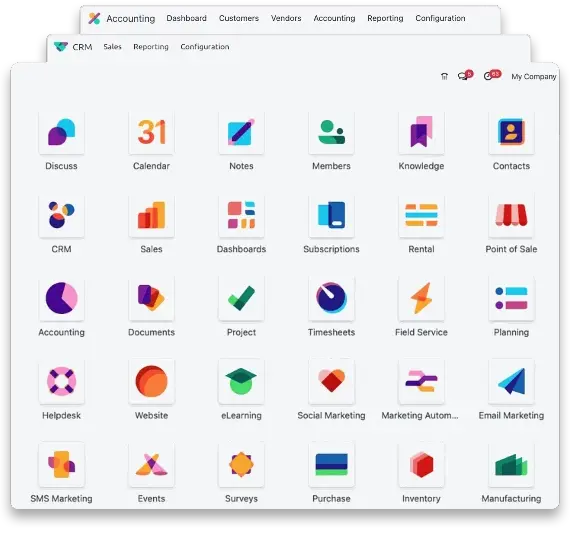
Task: Expand the My Company switcher
Action: (x=534, y=76)
